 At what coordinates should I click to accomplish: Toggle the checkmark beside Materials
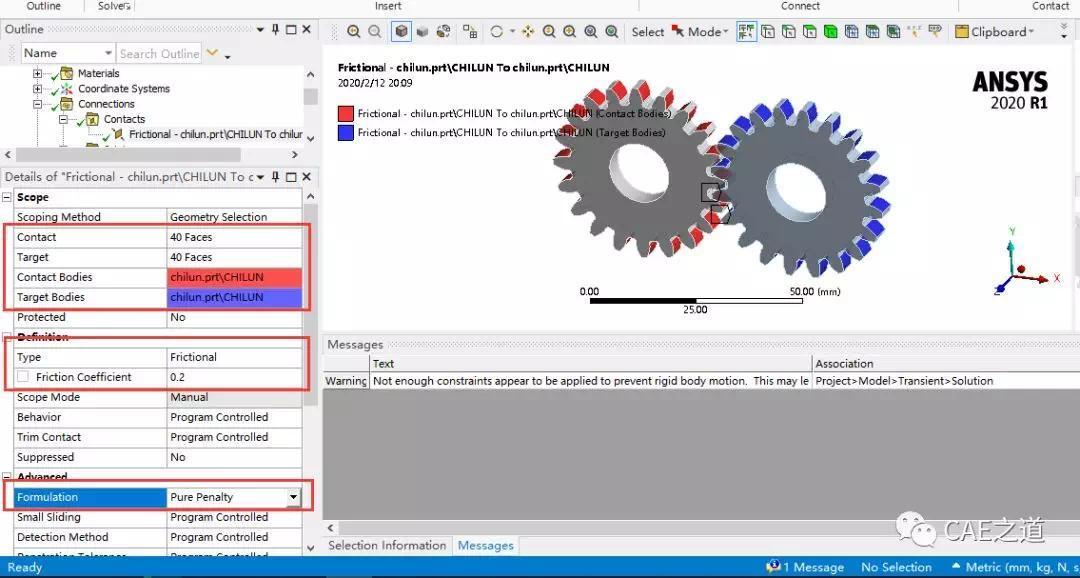tap(53, 74)
